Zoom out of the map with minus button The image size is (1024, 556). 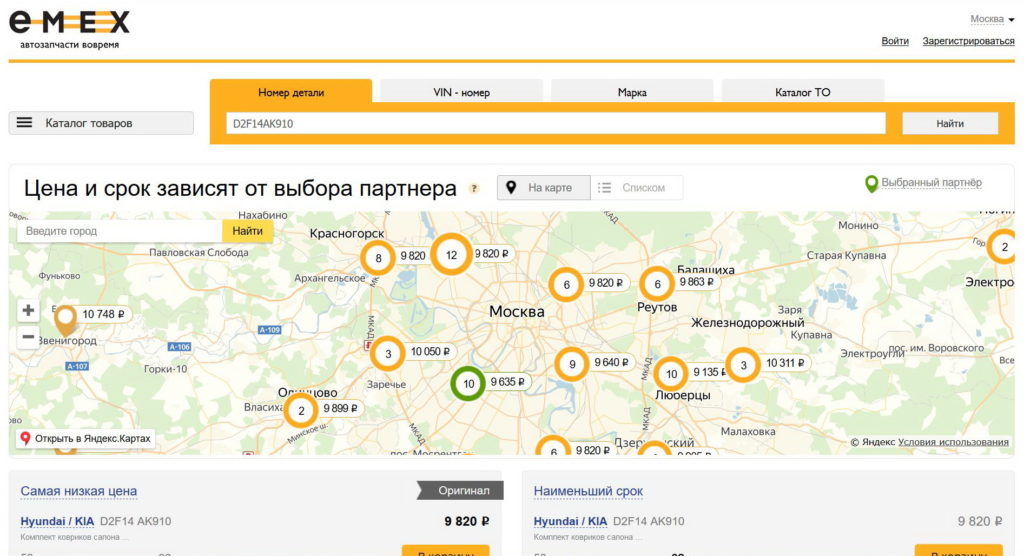29,337
